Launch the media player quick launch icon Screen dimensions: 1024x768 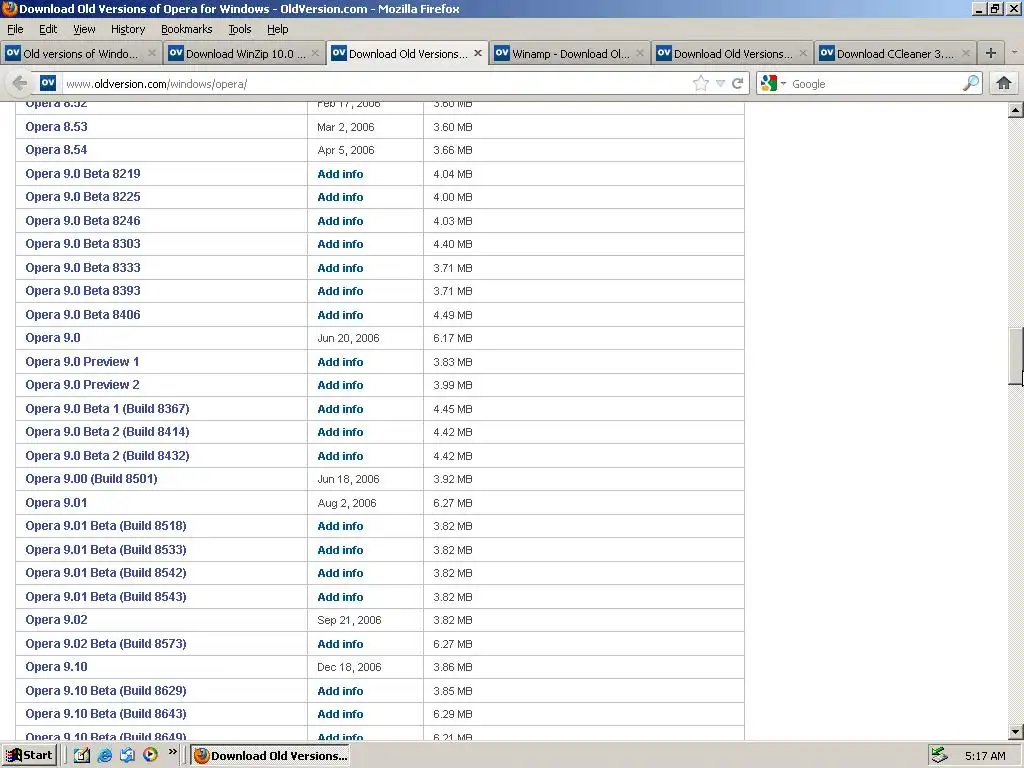[x=150, y=754]
